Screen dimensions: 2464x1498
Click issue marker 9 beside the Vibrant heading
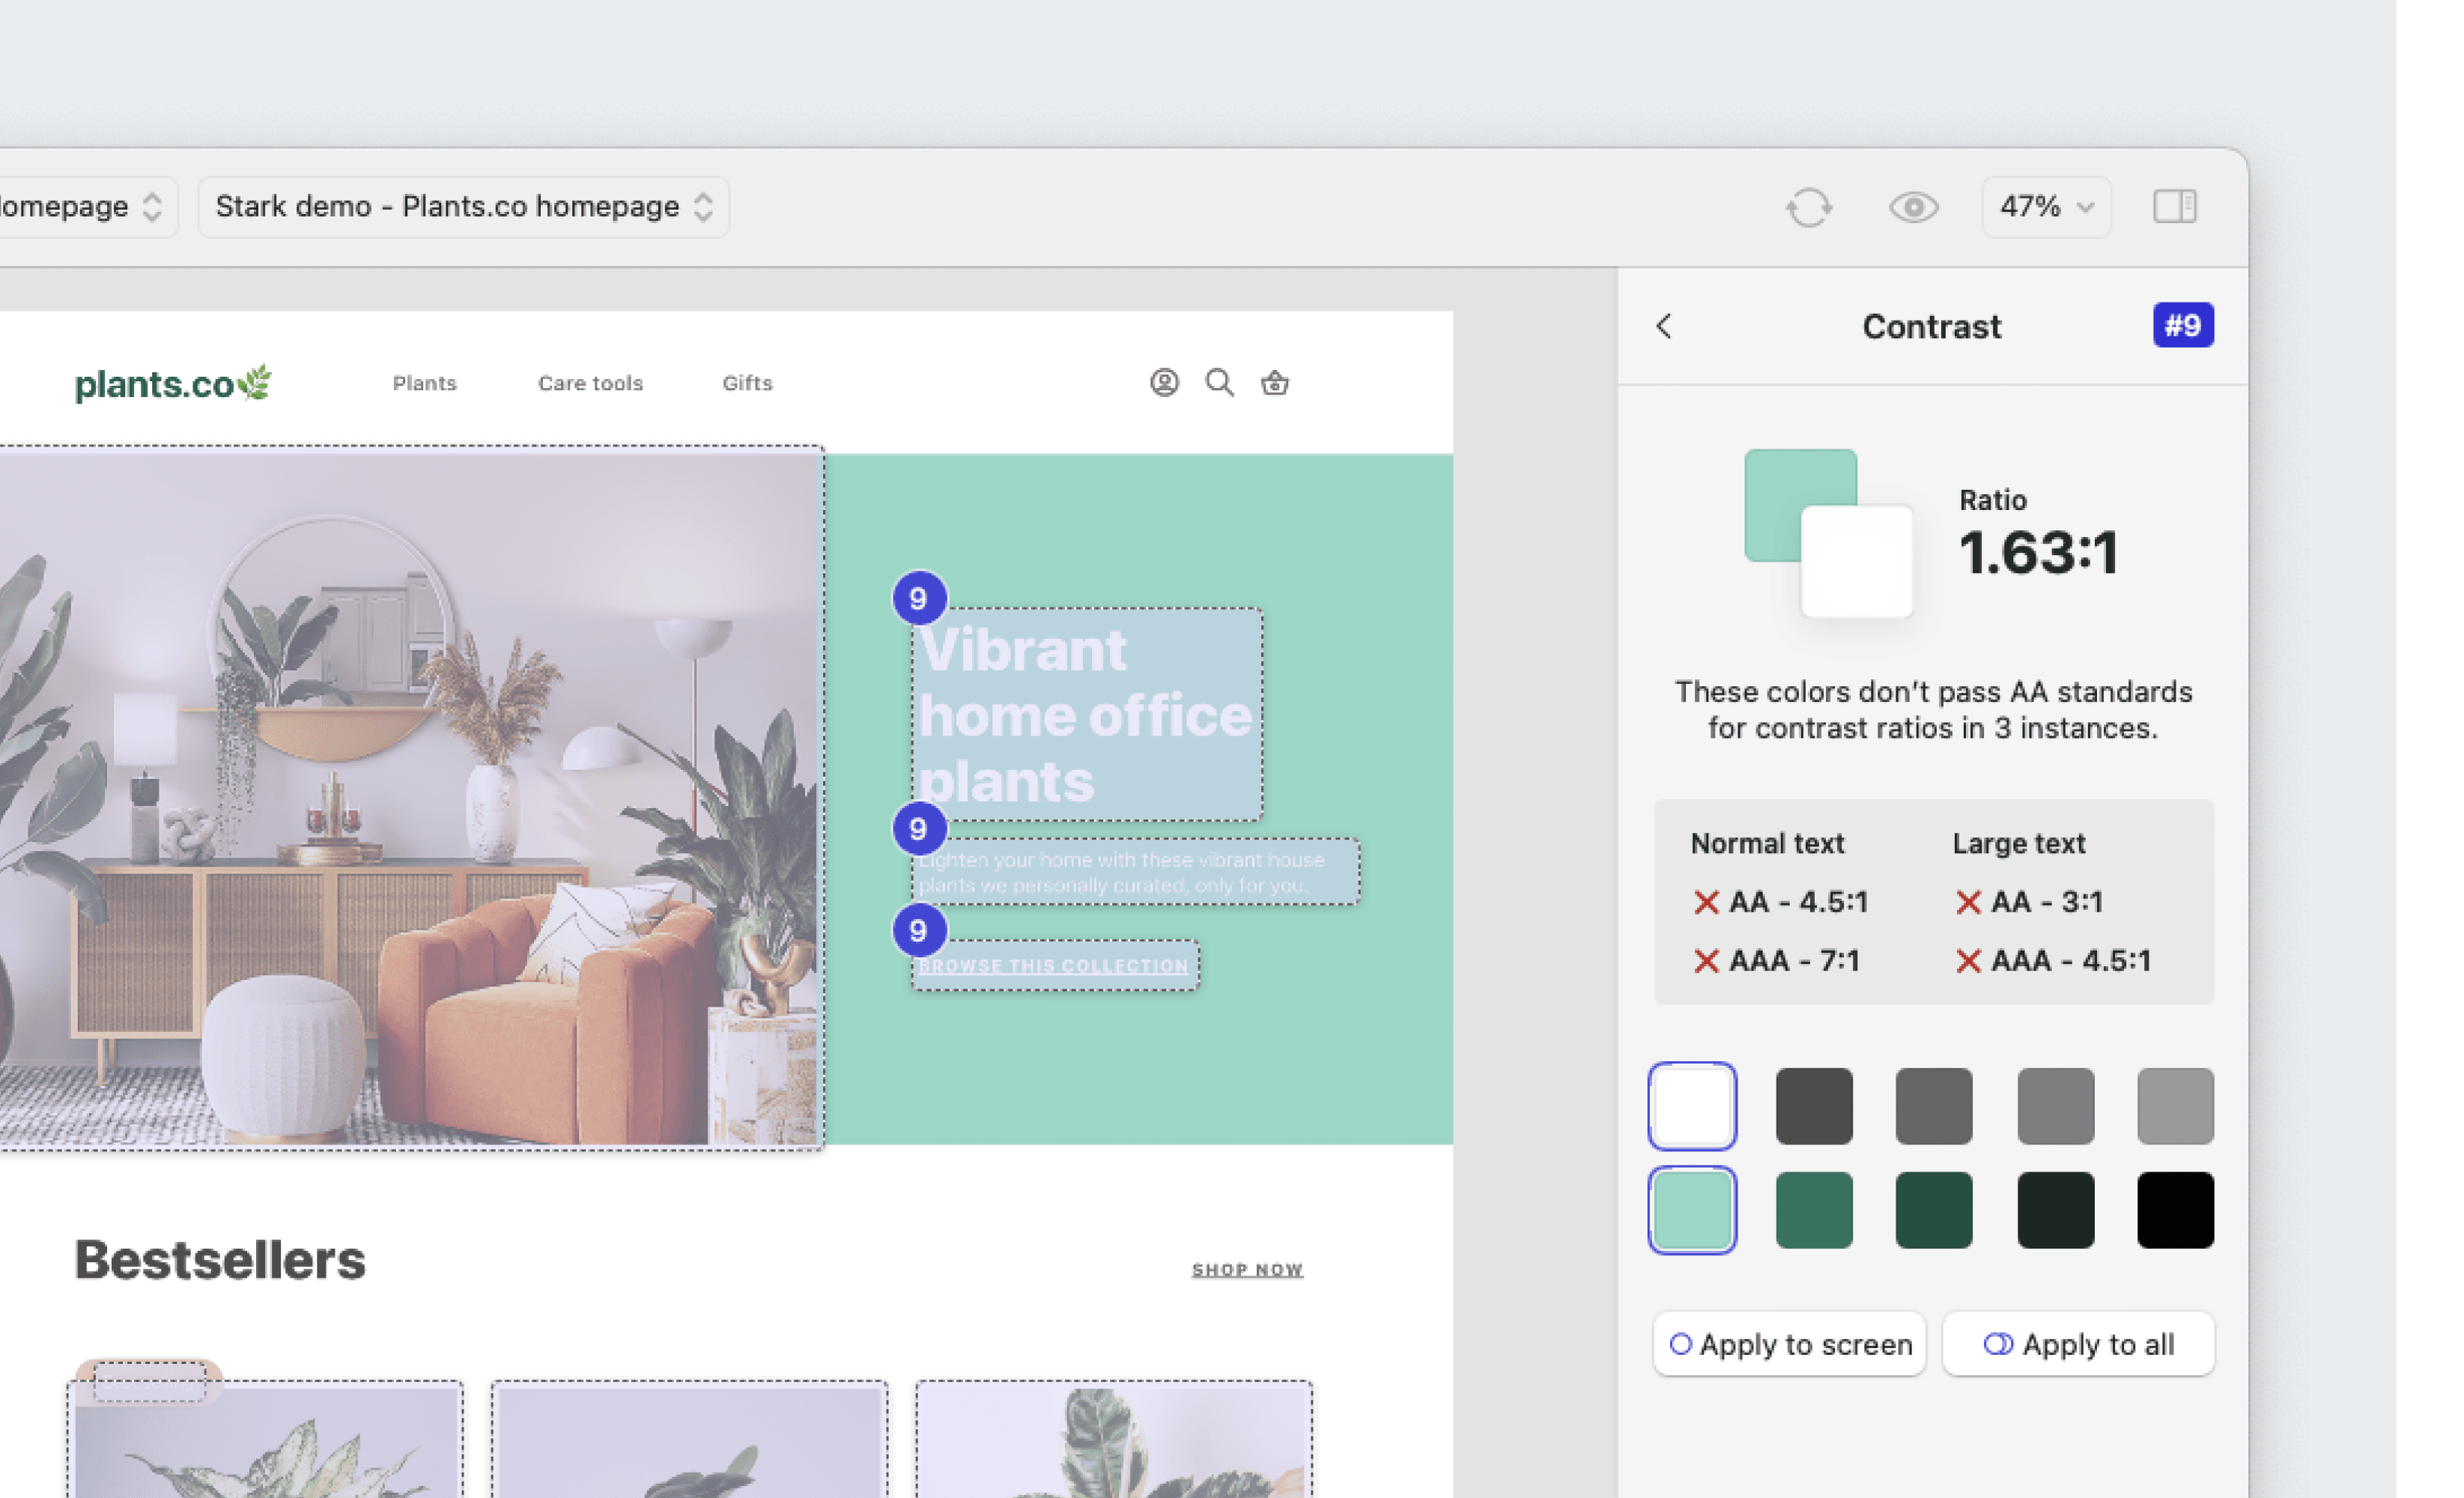coord(919,599)
